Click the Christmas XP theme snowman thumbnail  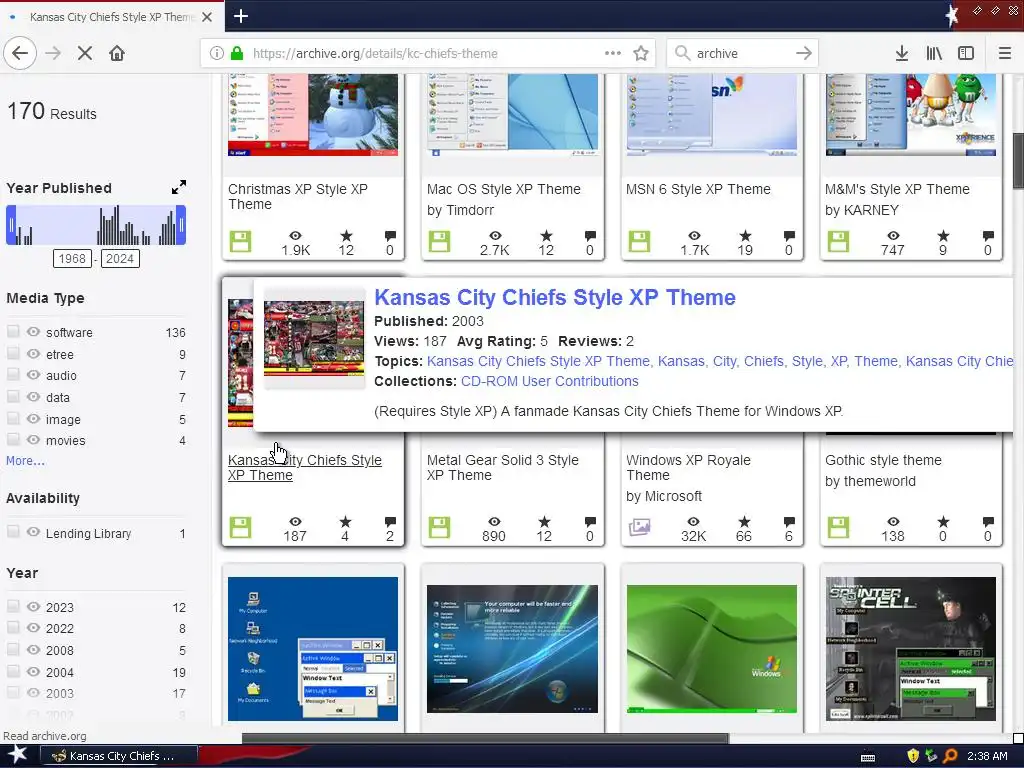[x=313, y=115]
